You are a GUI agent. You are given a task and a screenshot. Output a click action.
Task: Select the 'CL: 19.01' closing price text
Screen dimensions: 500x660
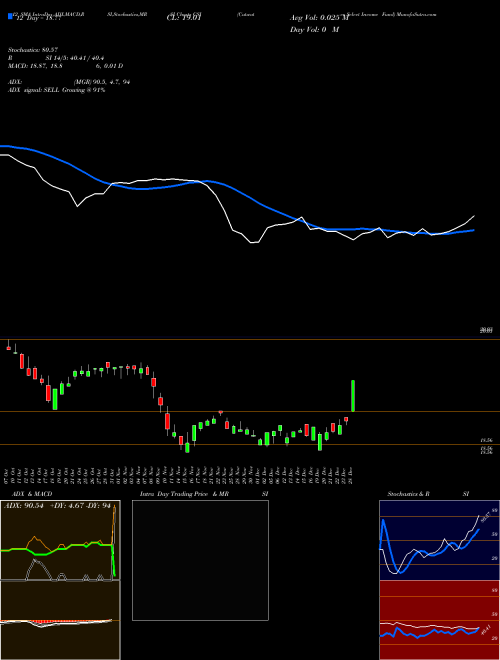pos(184,18)
